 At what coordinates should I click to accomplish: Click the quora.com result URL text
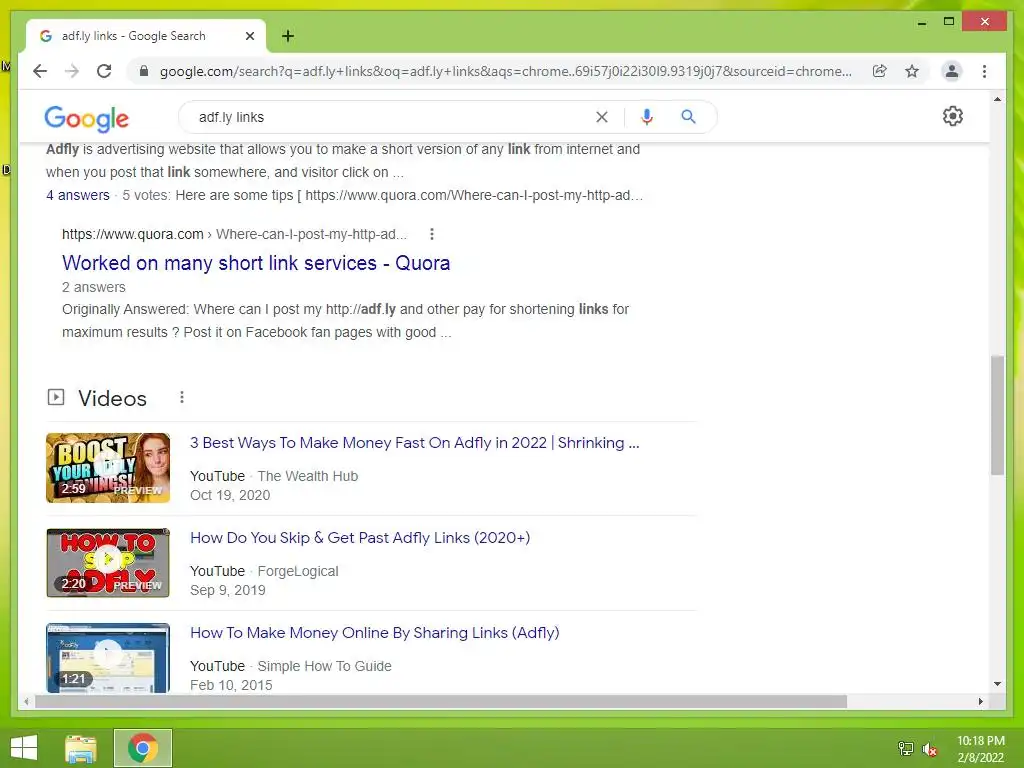coord(234,234)
